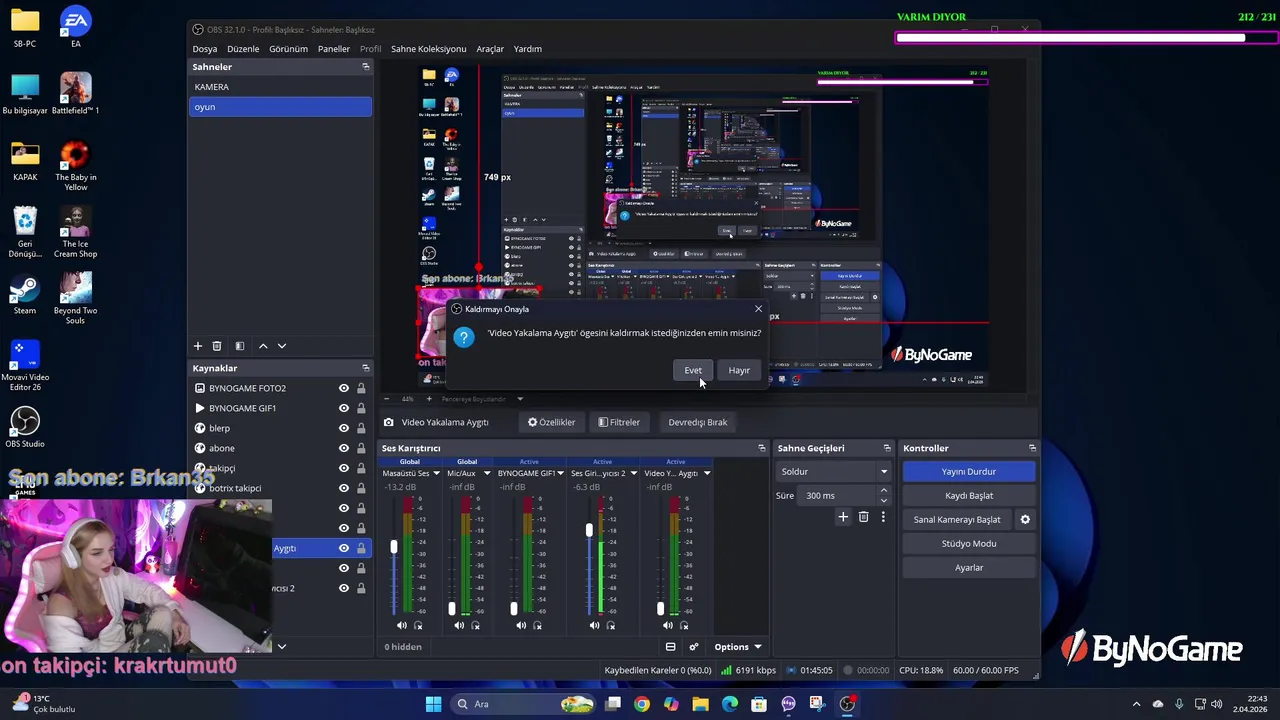Image resolution: width=1280 pixels, height=720 pixels.
Task: Show hidden system tray icons chevron
Action: tap(1136, 704)
